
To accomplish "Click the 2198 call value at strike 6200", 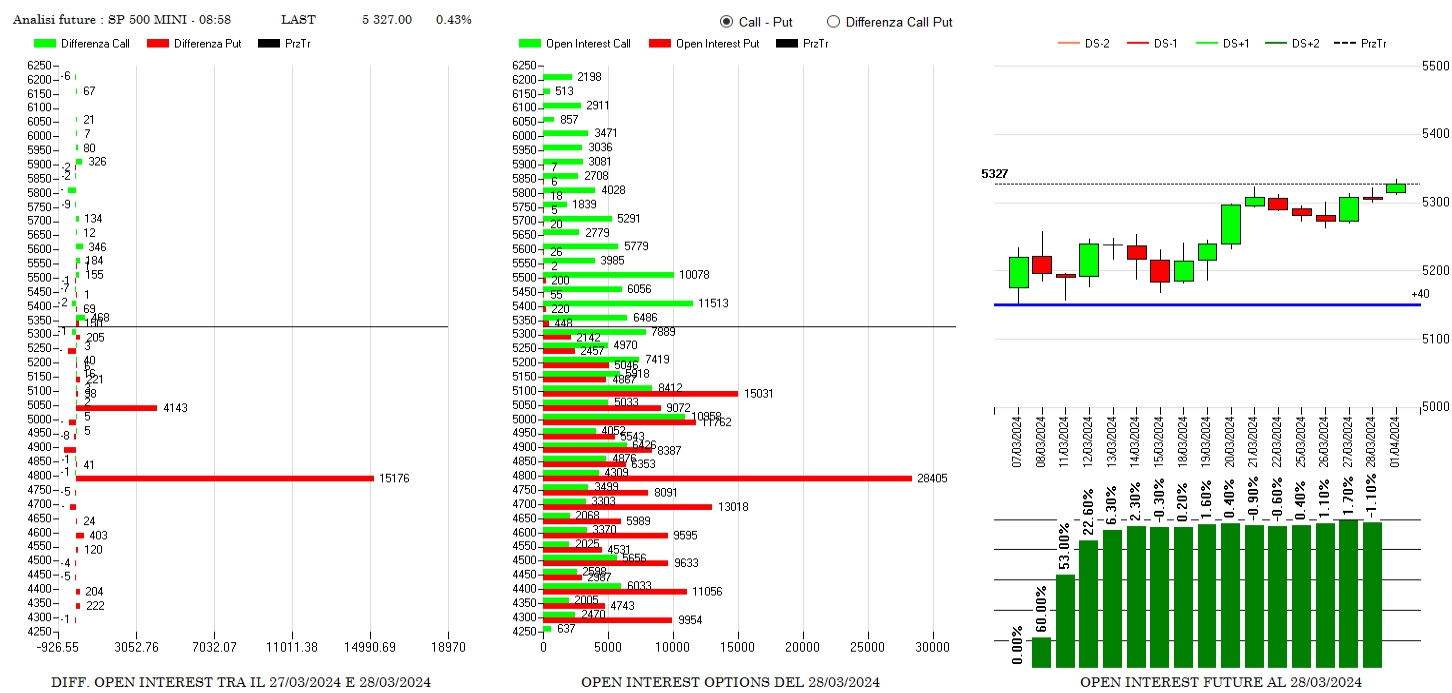I will click(x=589, y=76).
